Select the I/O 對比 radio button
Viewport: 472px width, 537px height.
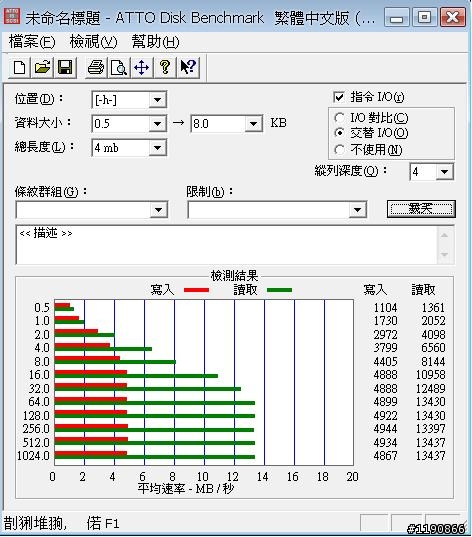339,118
